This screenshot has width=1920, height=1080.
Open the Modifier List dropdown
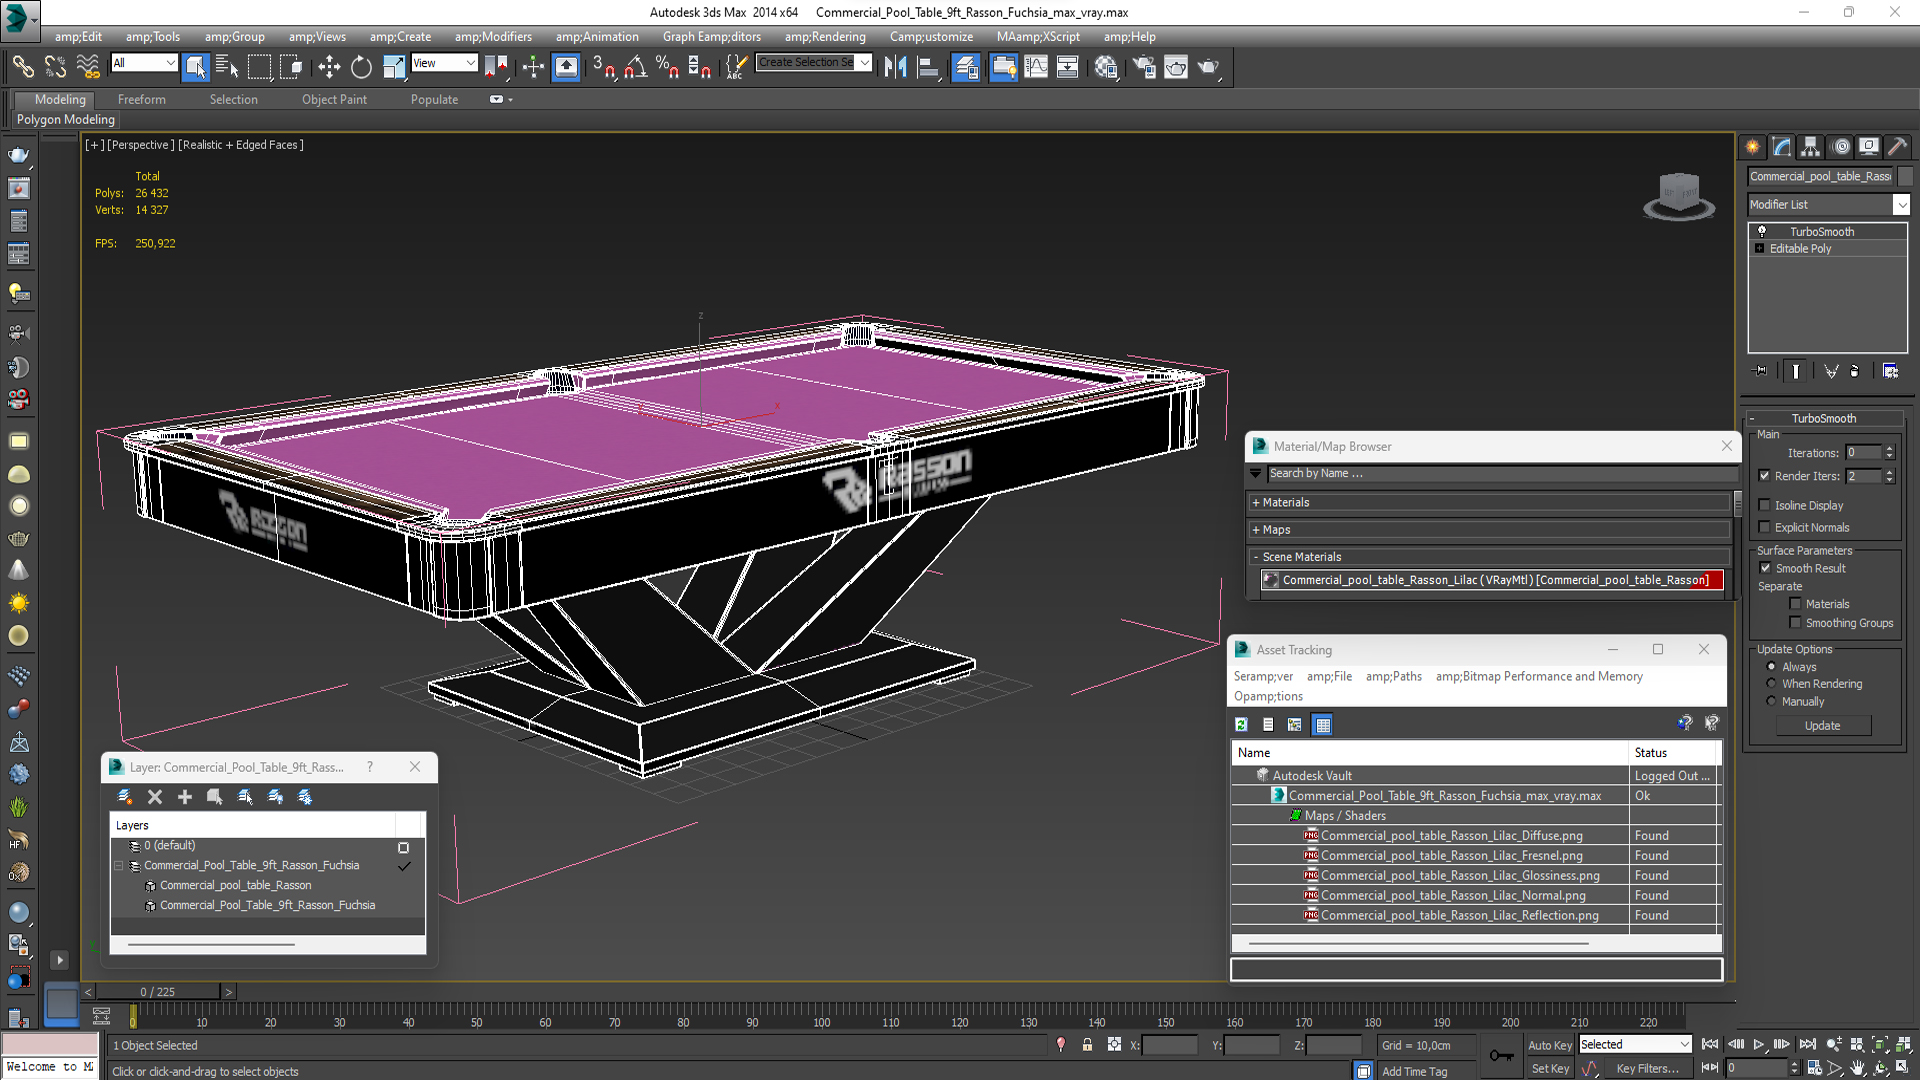[1829, 204]
